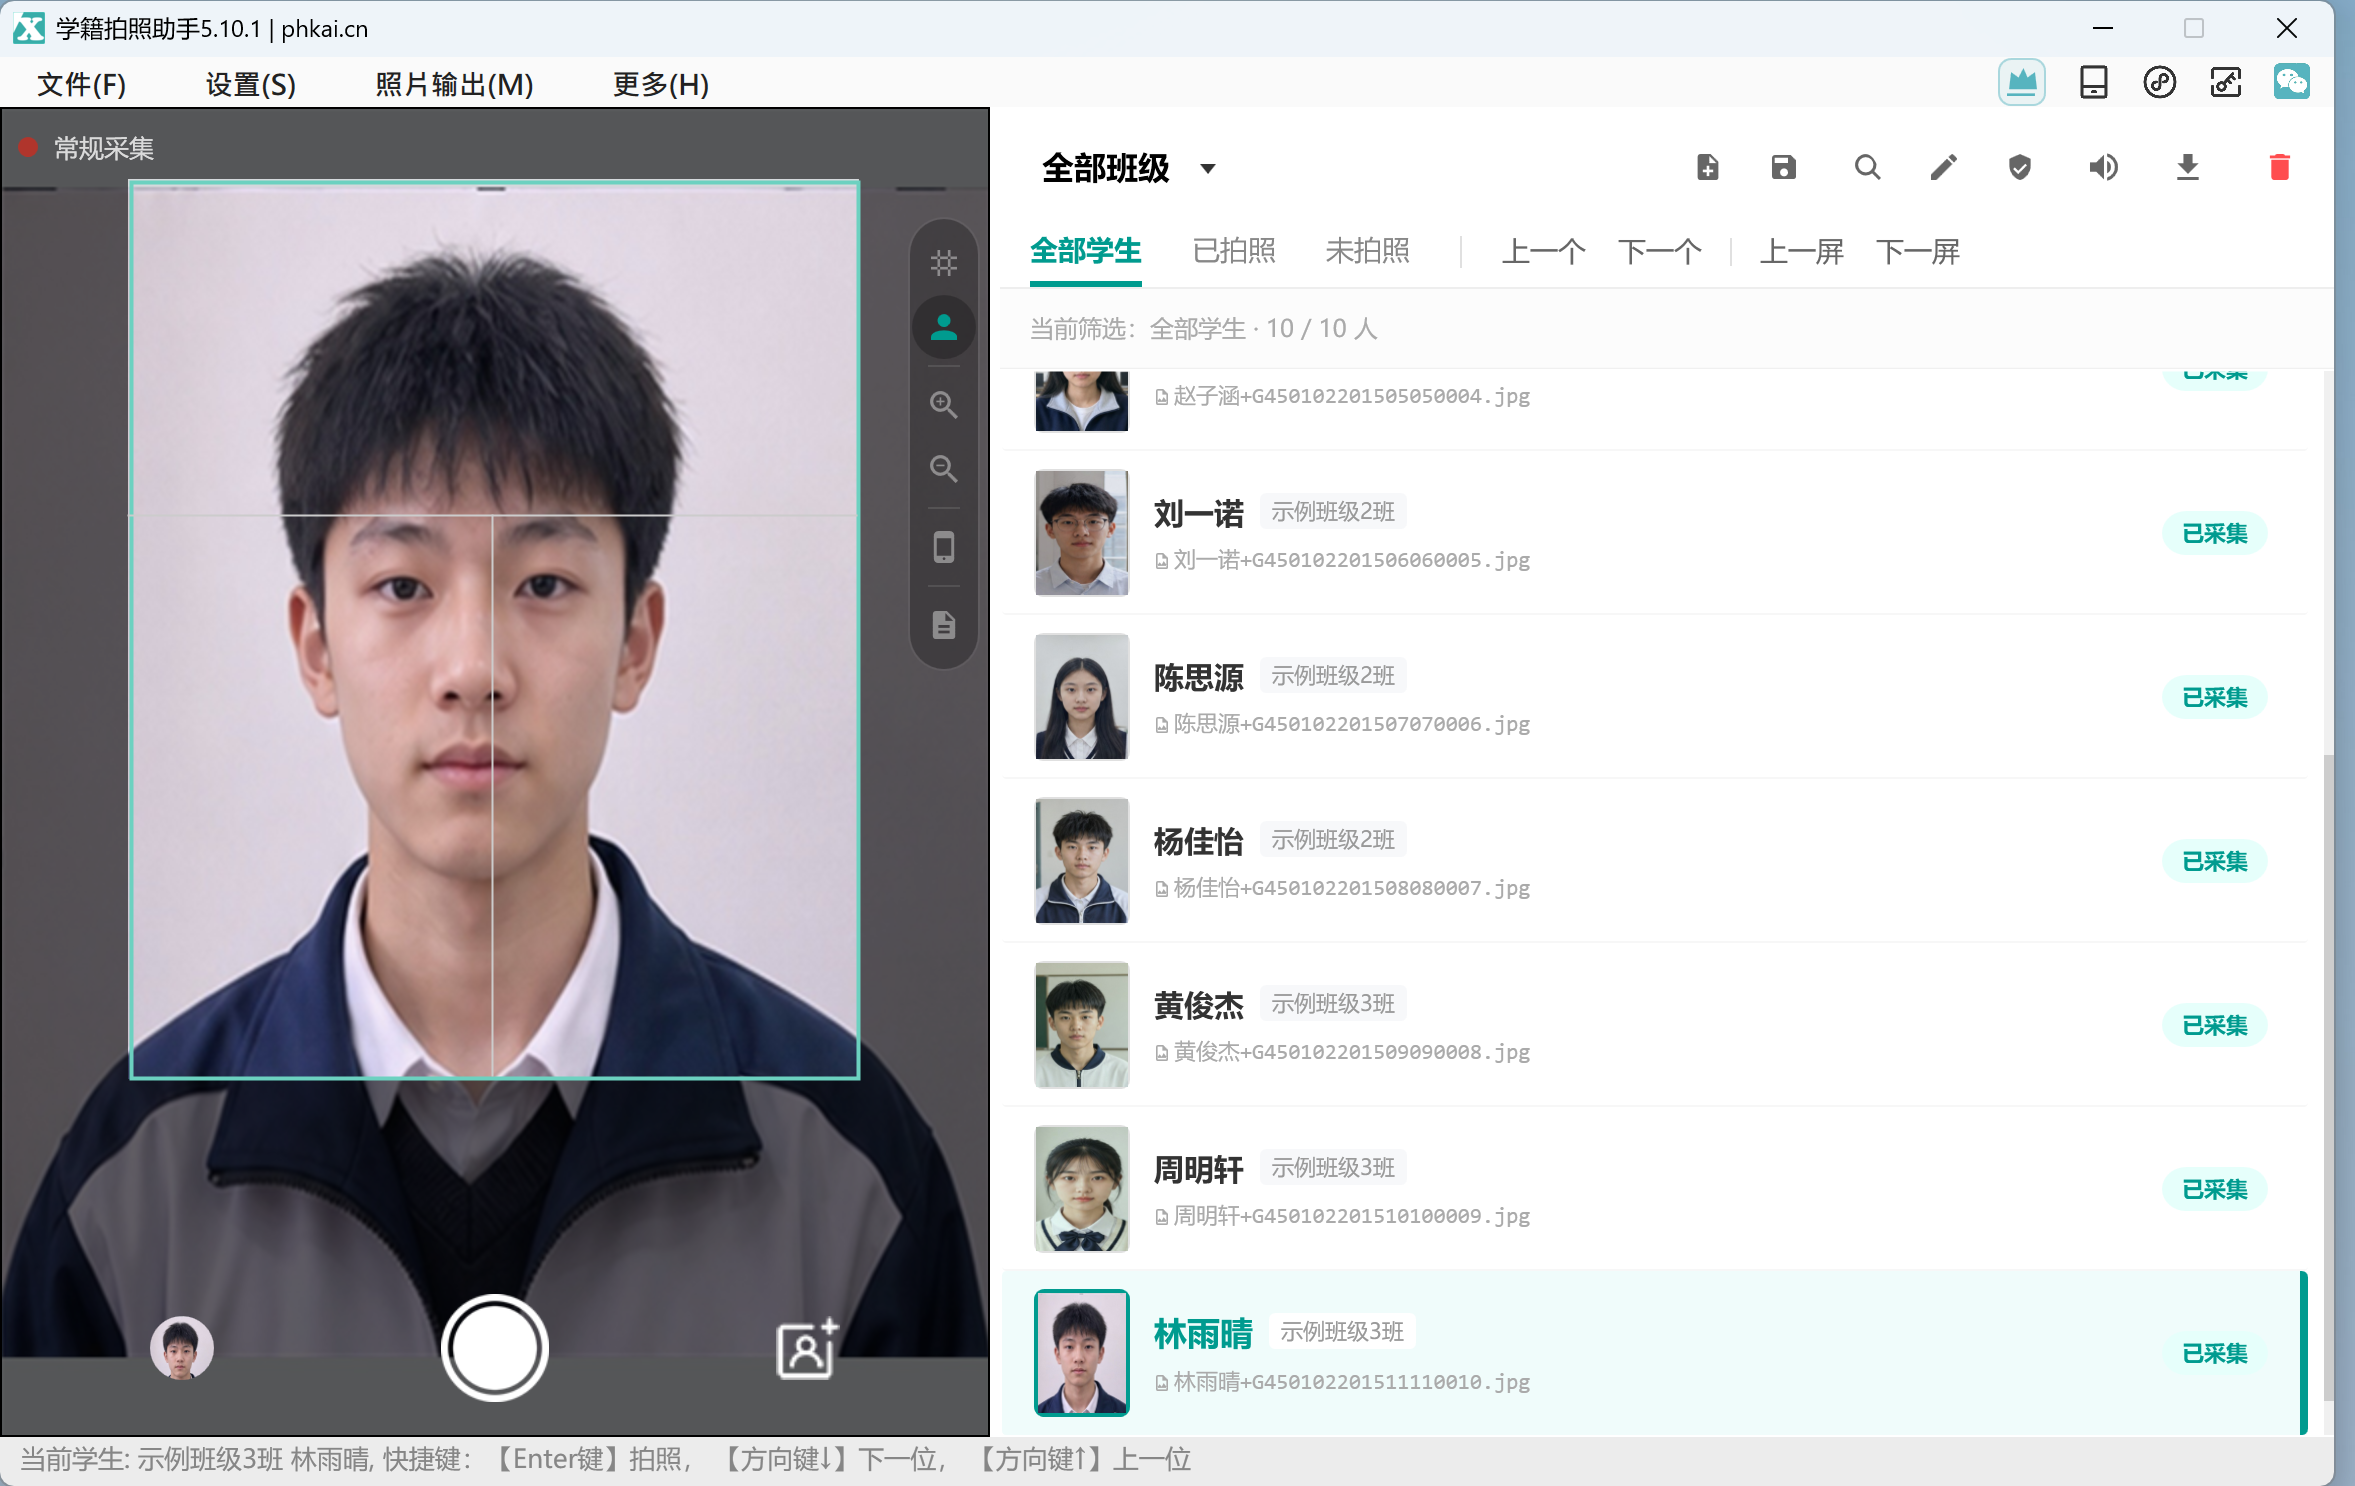Click the import portrait photo icon
Viewport: 2355px width, 1486px height.
click(x=807, y=1348)
